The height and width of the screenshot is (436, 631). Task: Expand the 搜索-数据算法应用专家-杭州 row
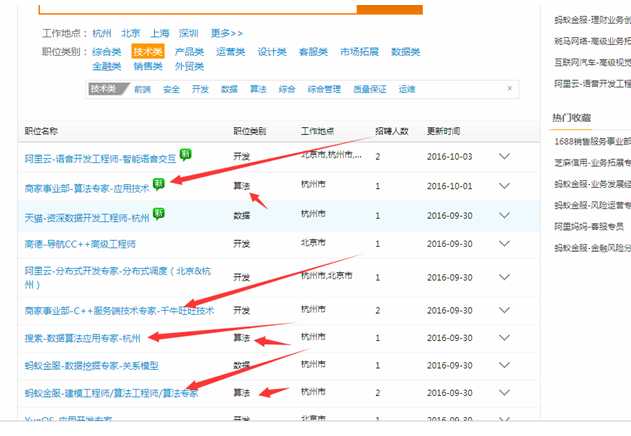504,338
